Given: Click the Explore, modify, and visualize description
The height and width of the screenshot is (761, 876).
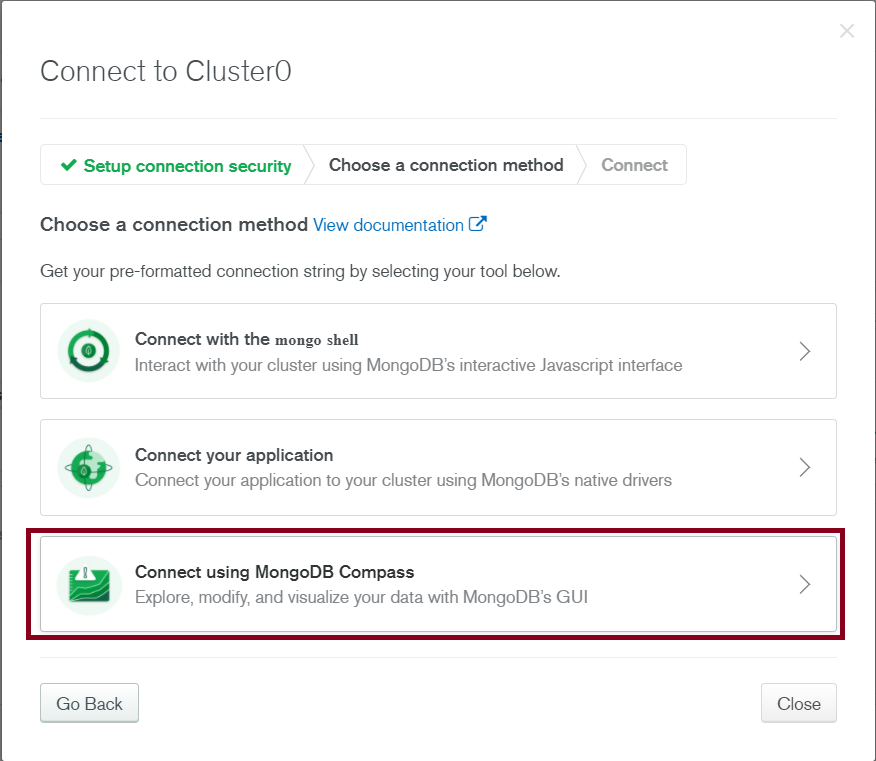Looking at the screenshot, I should tap(361, 597).
